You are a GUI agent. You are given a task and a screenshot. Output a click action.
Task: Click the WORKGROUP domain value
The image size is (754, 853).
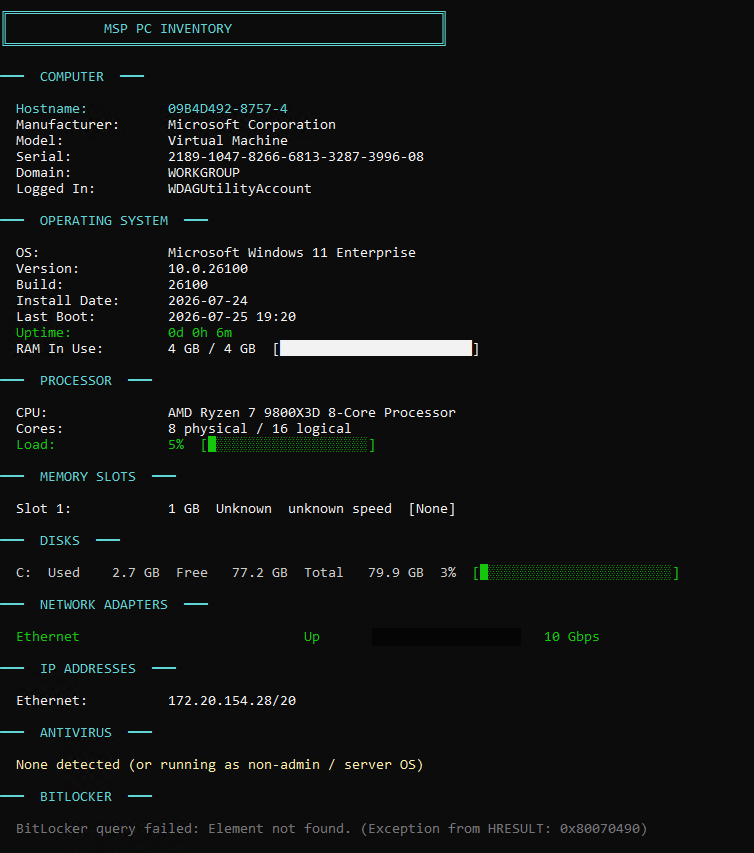203,173
